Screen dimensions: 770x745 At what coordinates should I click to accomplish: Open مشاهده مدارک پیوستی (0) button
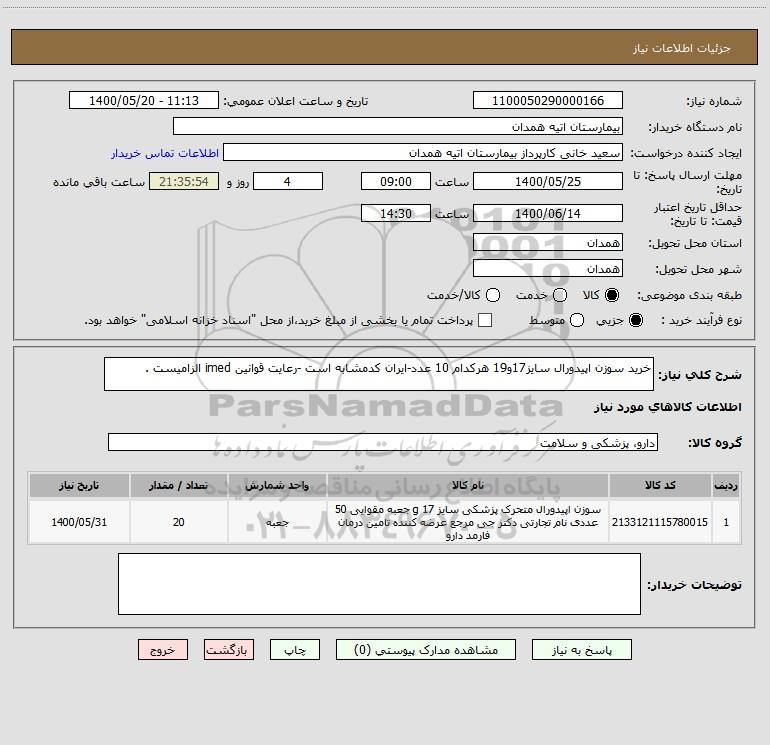(x=426, y=650)
